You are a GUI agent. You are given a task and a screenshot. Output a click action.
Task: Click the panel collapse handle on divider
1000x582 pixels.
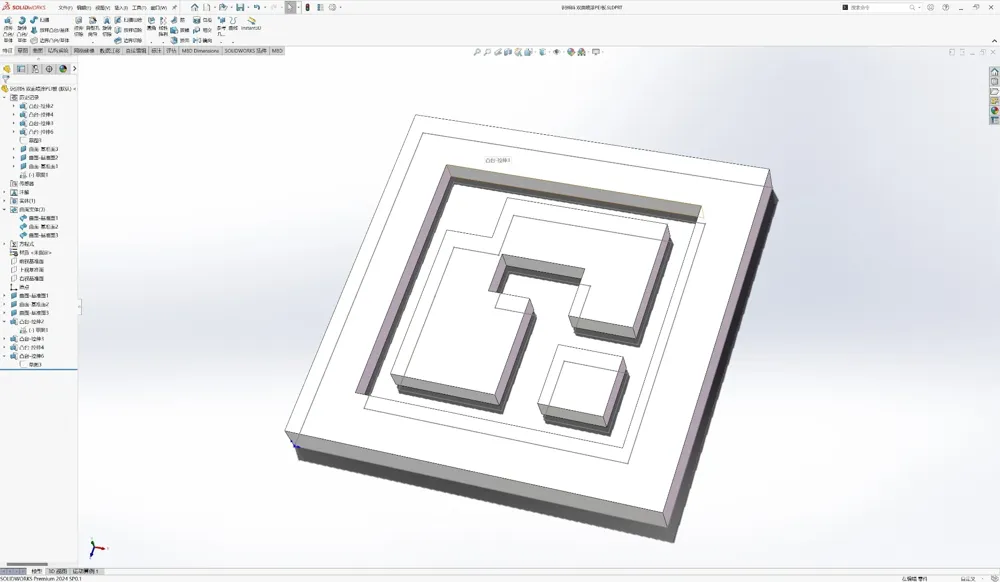[x=79, y=307]
